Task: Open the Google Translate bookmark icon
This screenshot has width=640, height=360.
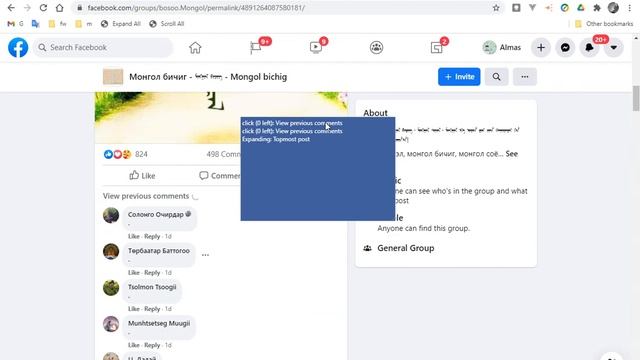Action: click(36, 24)
